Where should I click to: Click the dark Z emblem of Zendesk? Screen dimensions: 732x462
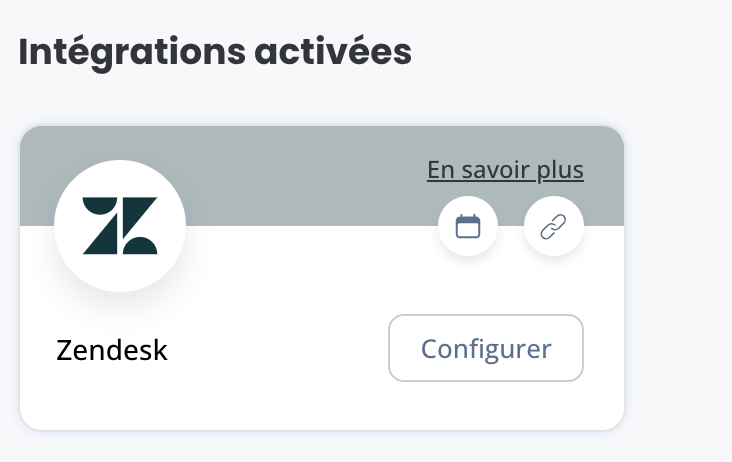click(120, 226)
